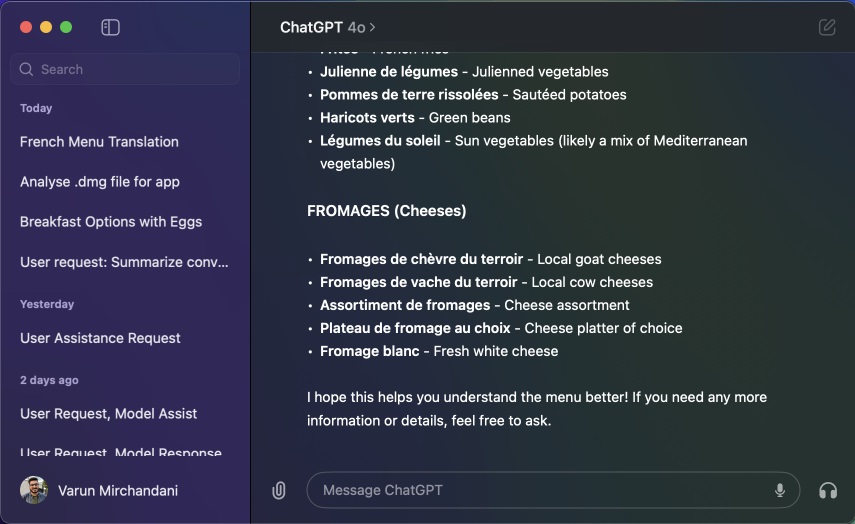Open the ChatGPT 4o model dropdown
The width and height of the screenshot is (855, 524).
(x=328, y=28)
